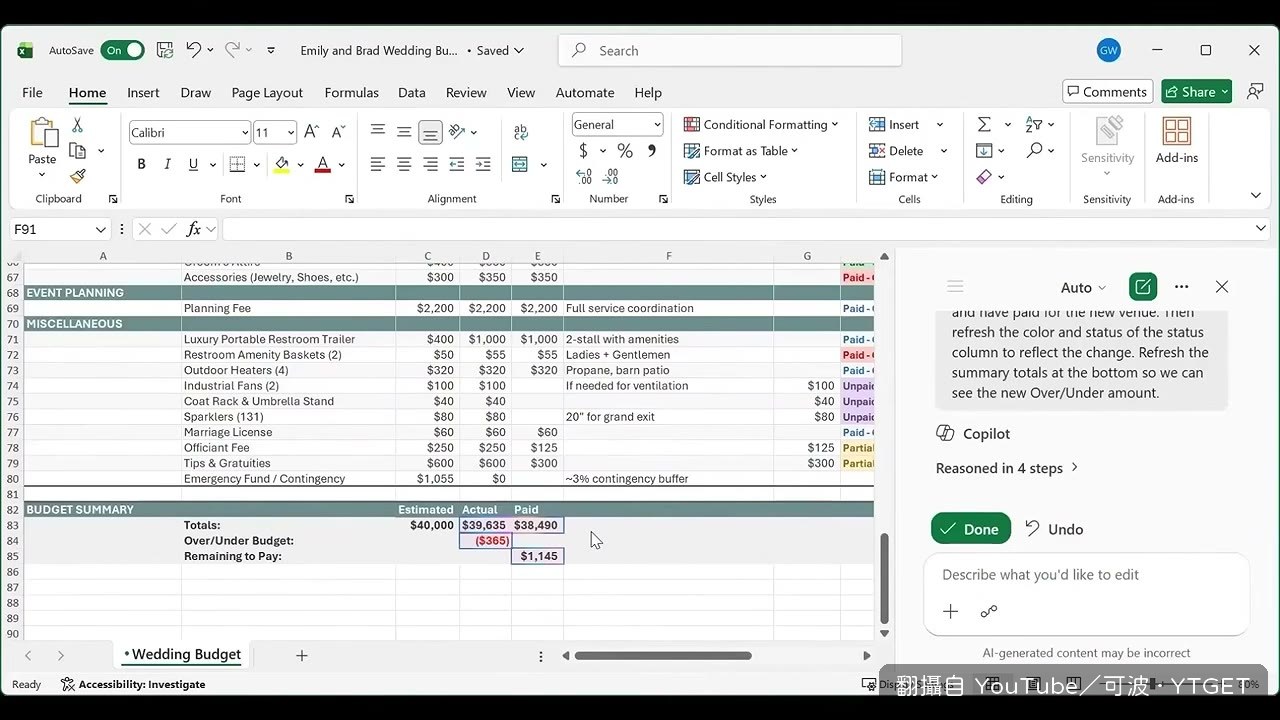Apply Accounting dollar number format
1280x720 pixels.
tap(583, 151)
